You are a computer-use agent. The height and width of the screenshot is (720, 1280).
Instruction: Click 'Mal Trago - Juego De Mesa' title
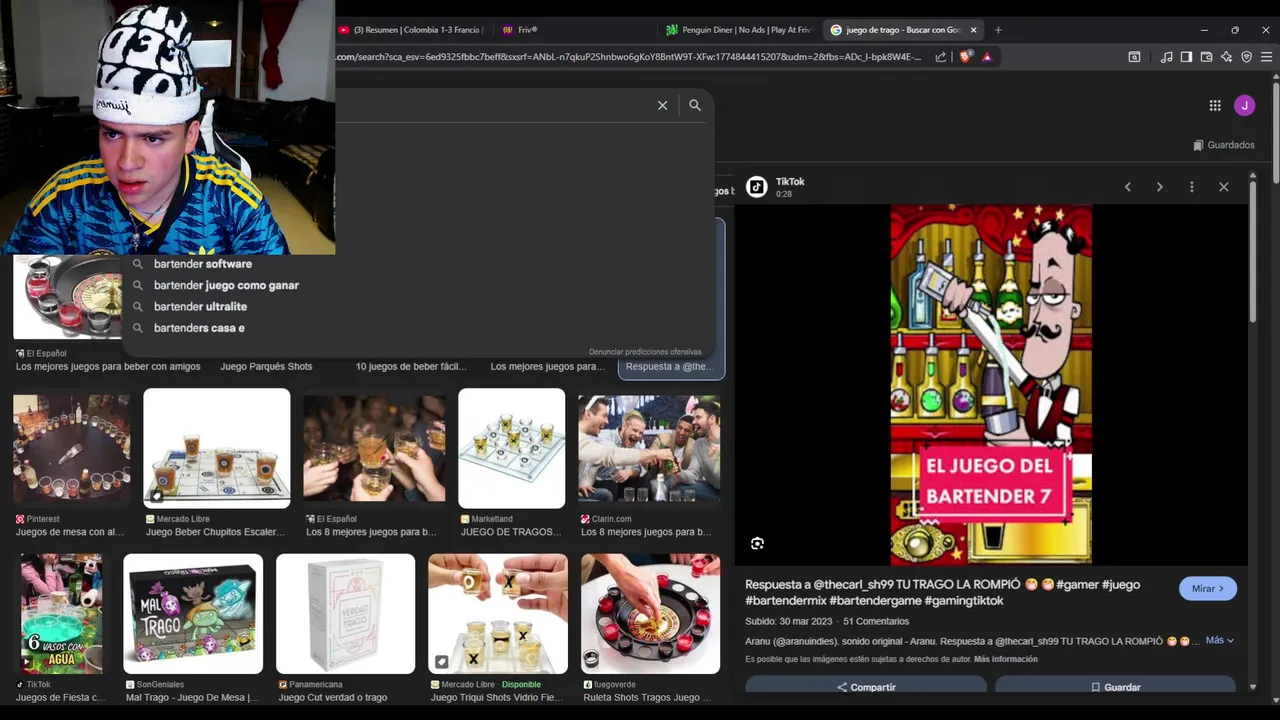click(189, 698)
